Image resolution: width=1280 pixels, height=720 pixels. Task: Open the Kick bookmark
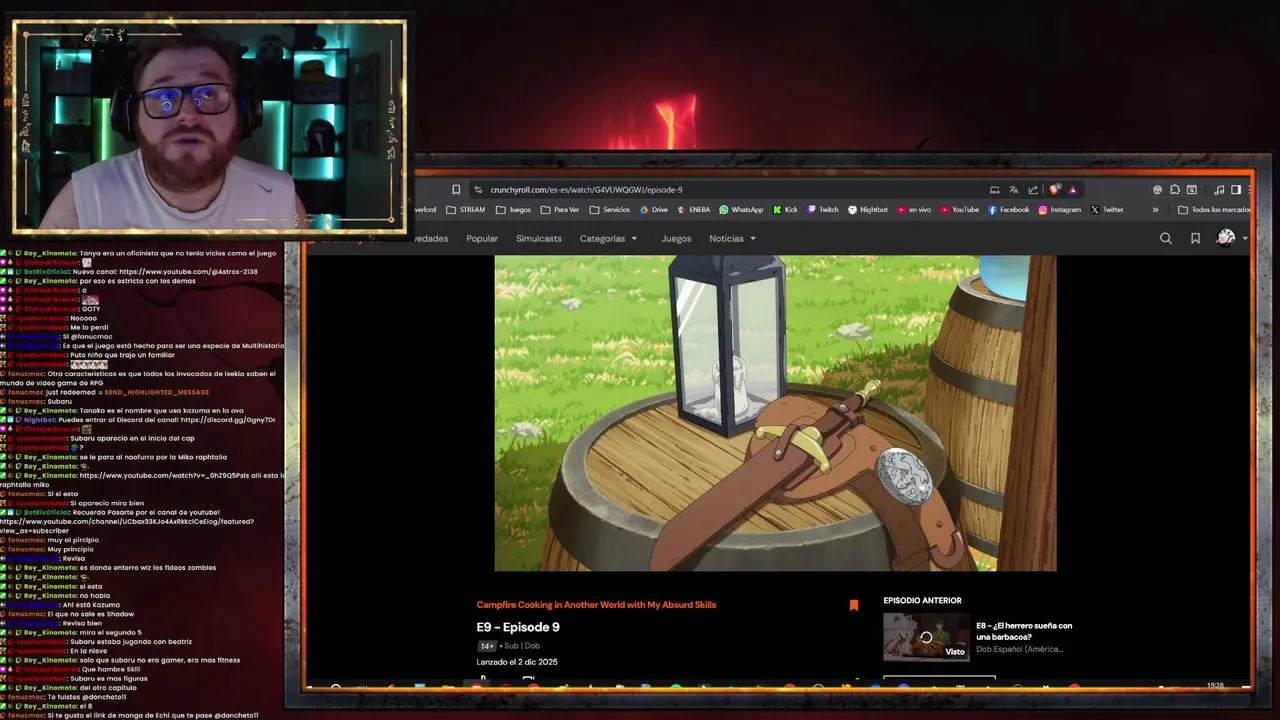click(x=785, y=210)
